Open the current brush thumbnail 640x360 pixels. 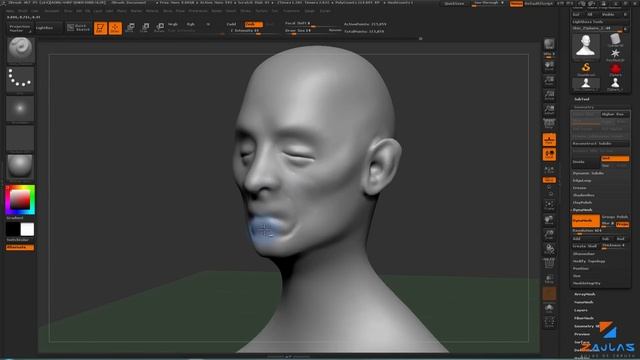[x=20, y=50]
